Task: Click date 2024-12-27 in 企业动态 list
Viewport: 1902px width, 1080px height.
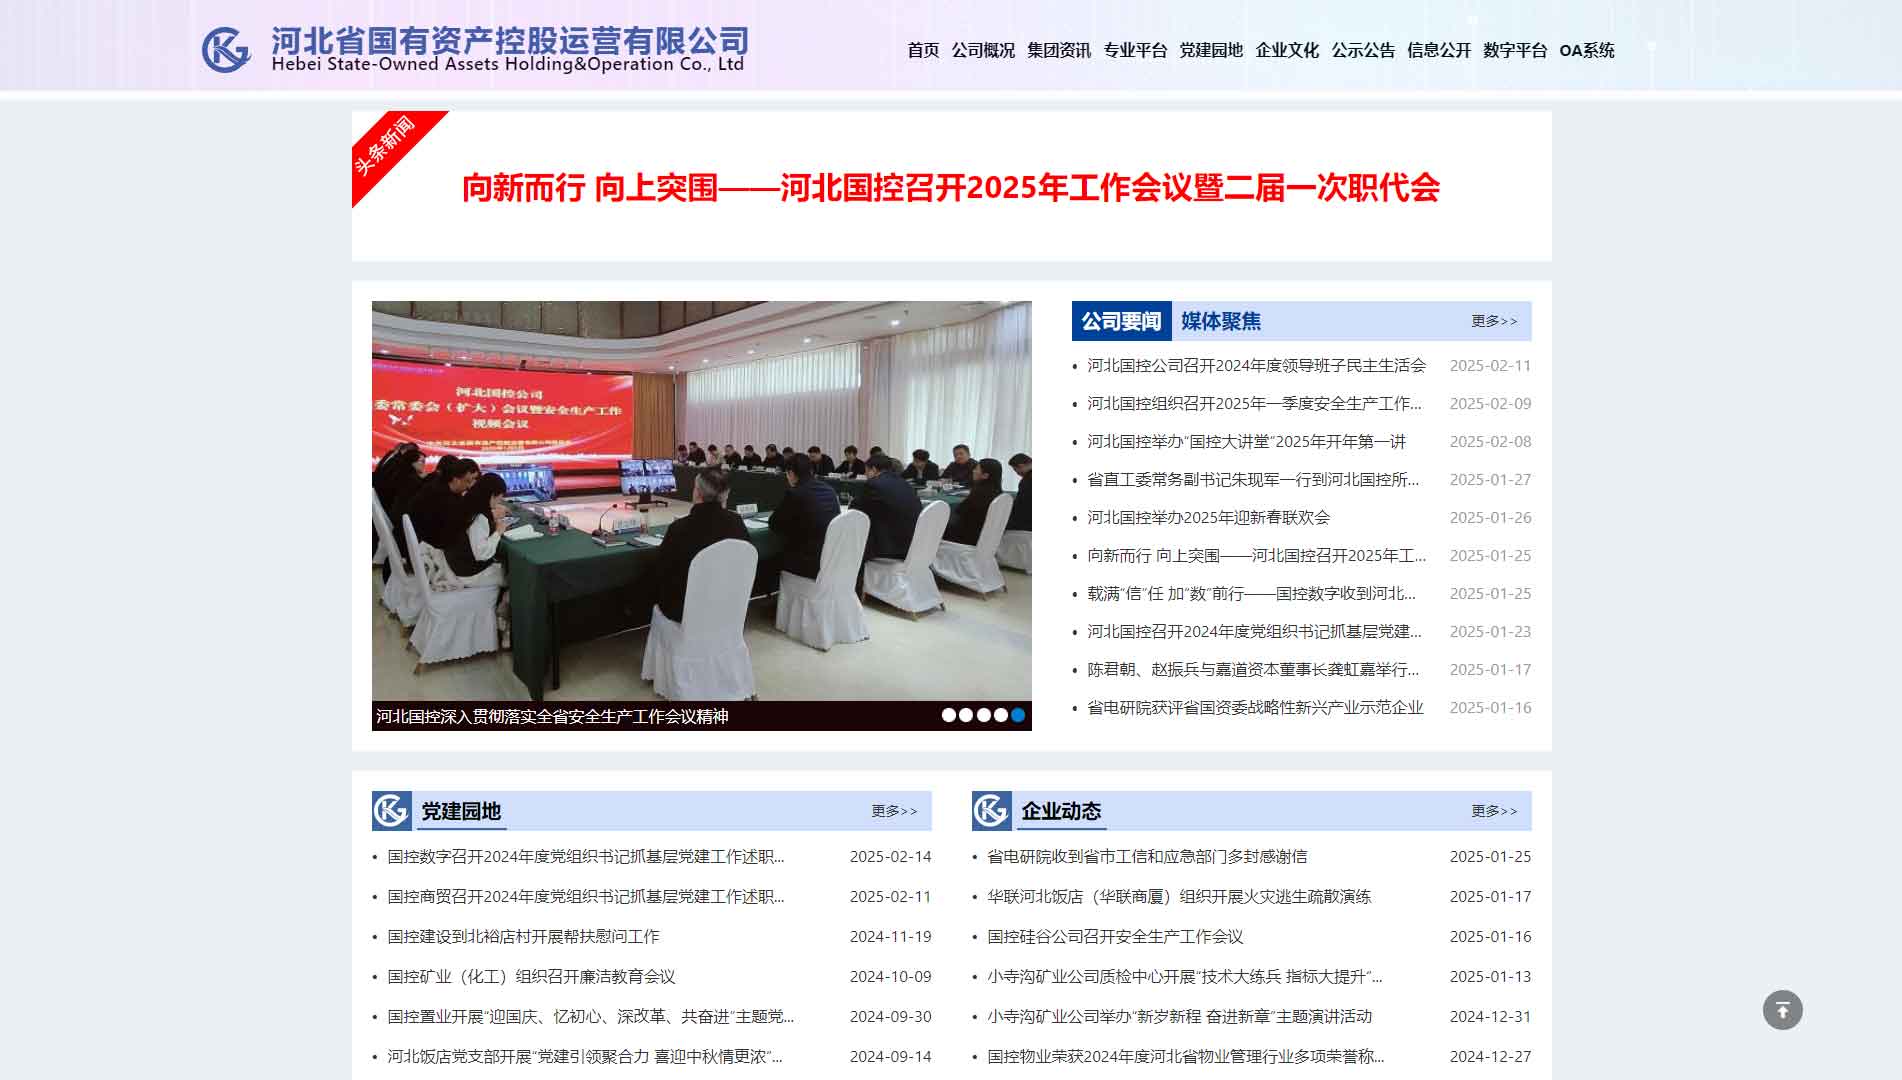Action: click(1490, 1057)
